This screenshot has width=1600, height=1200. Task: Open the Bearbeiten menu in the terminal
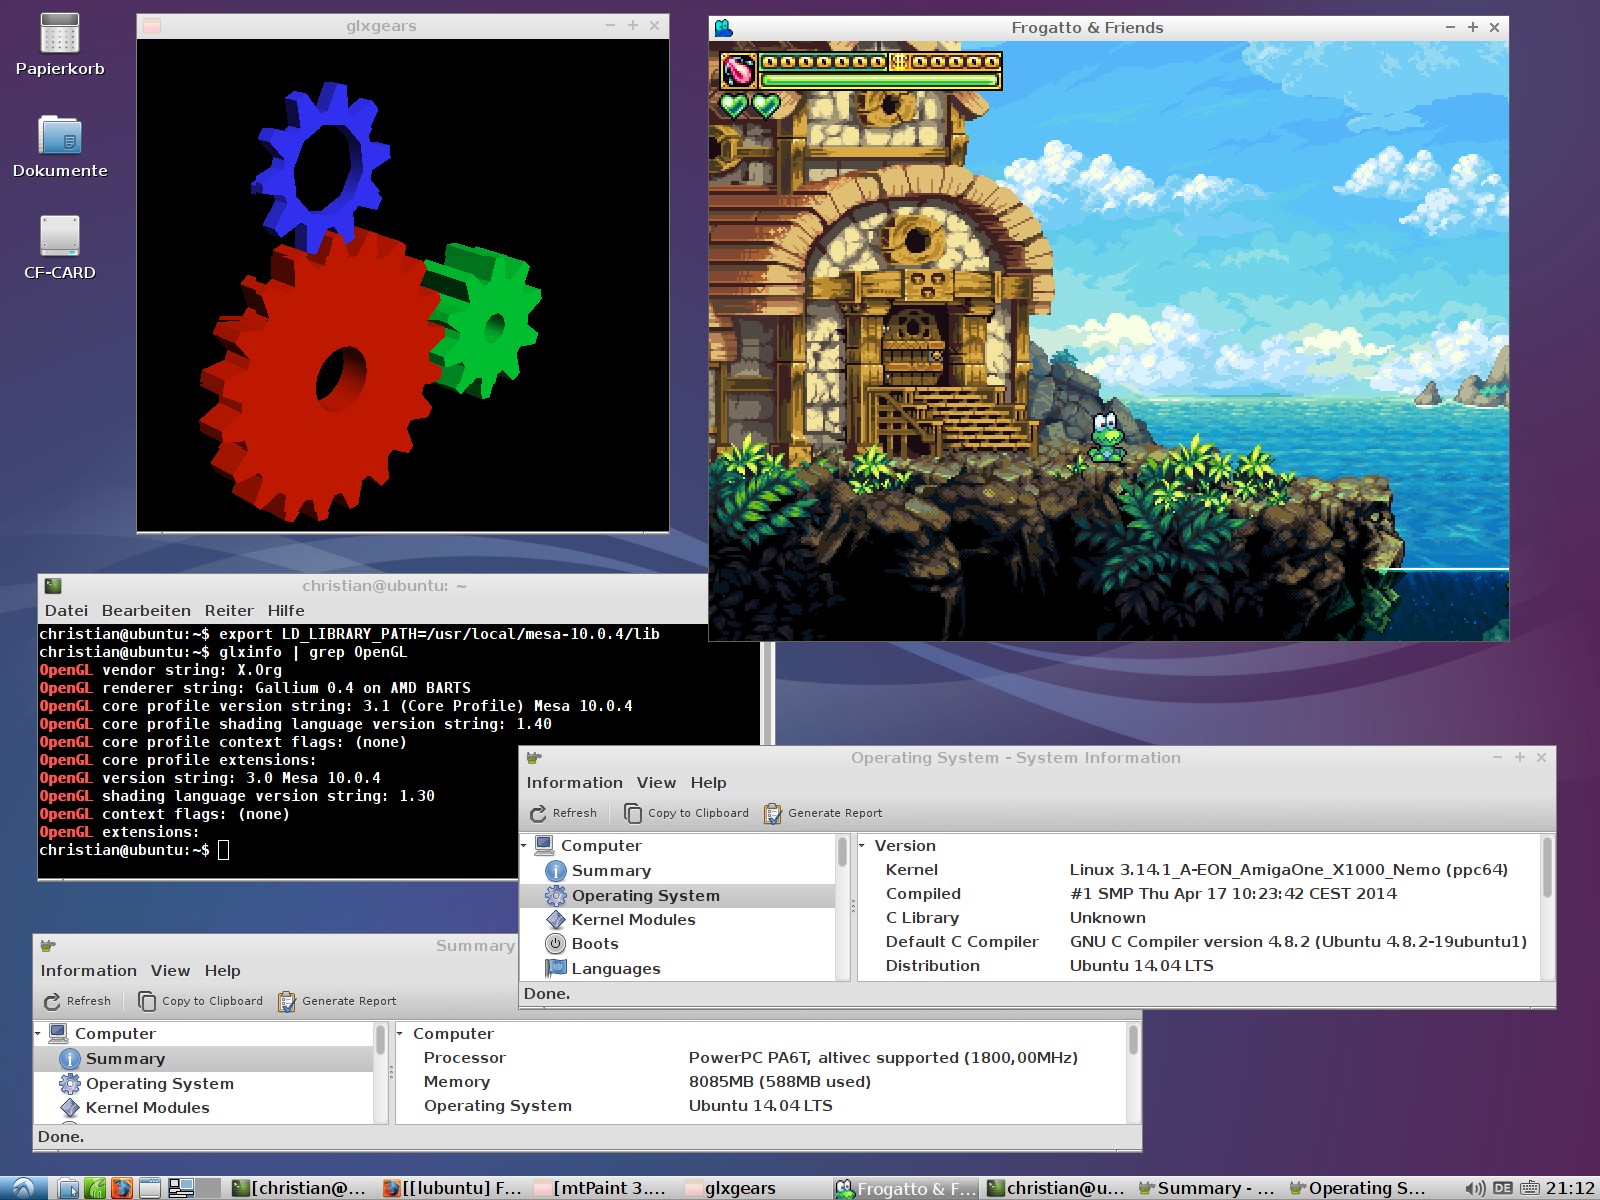[x=146, y=611]
